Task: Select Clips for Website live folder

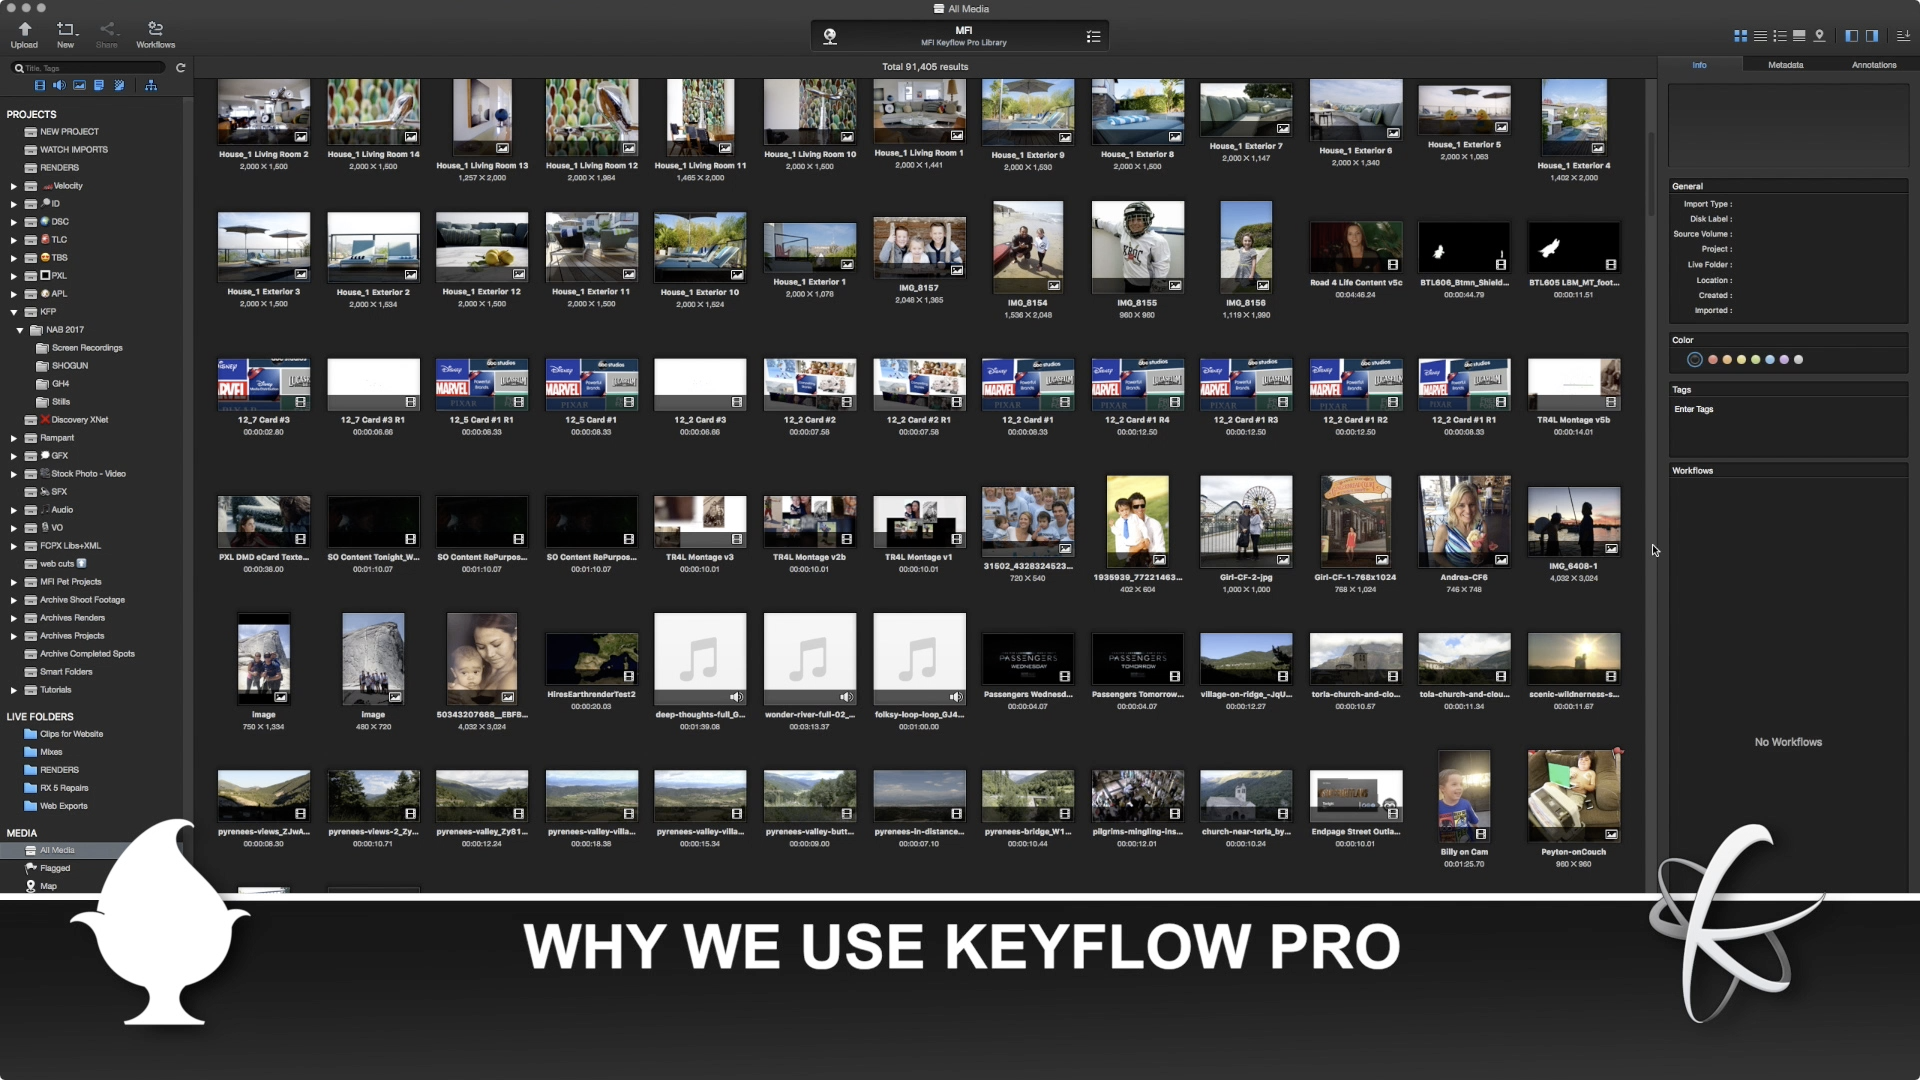Action: 71,734
